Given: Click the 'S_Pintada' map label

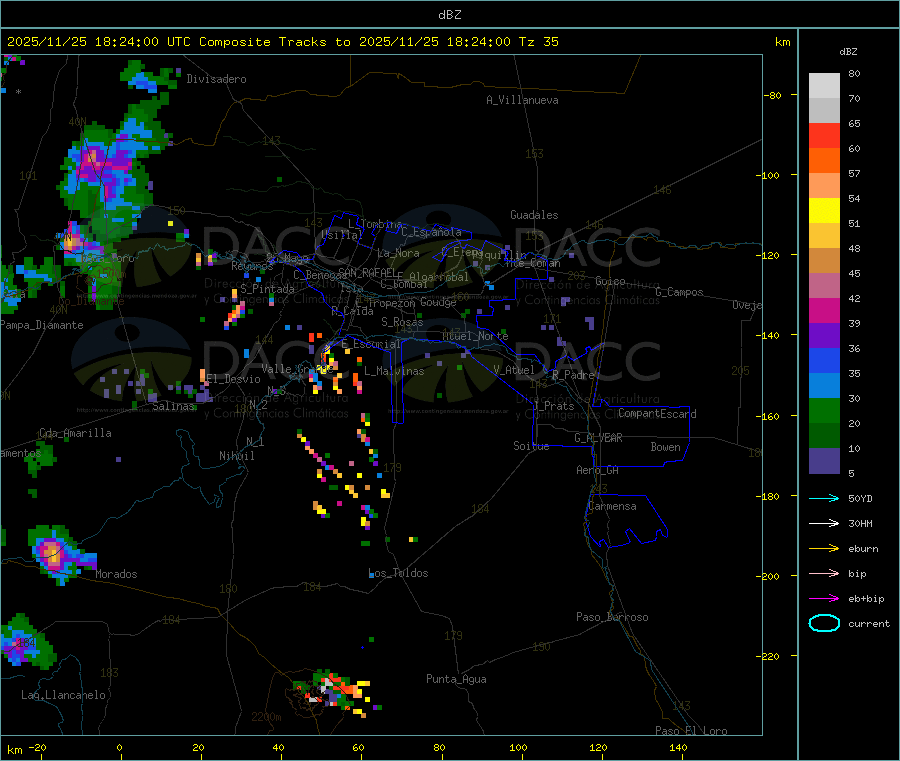Looking at the screenshot, I should coord(267,289).
